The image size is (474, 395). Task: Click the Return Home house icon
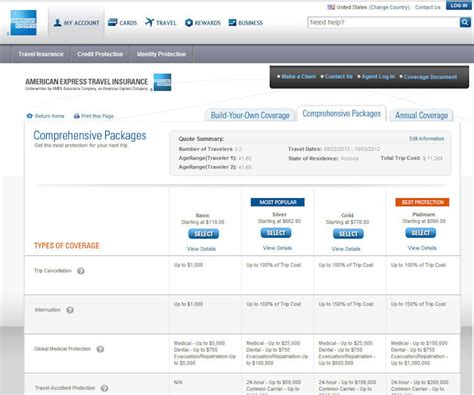[29, 116]
